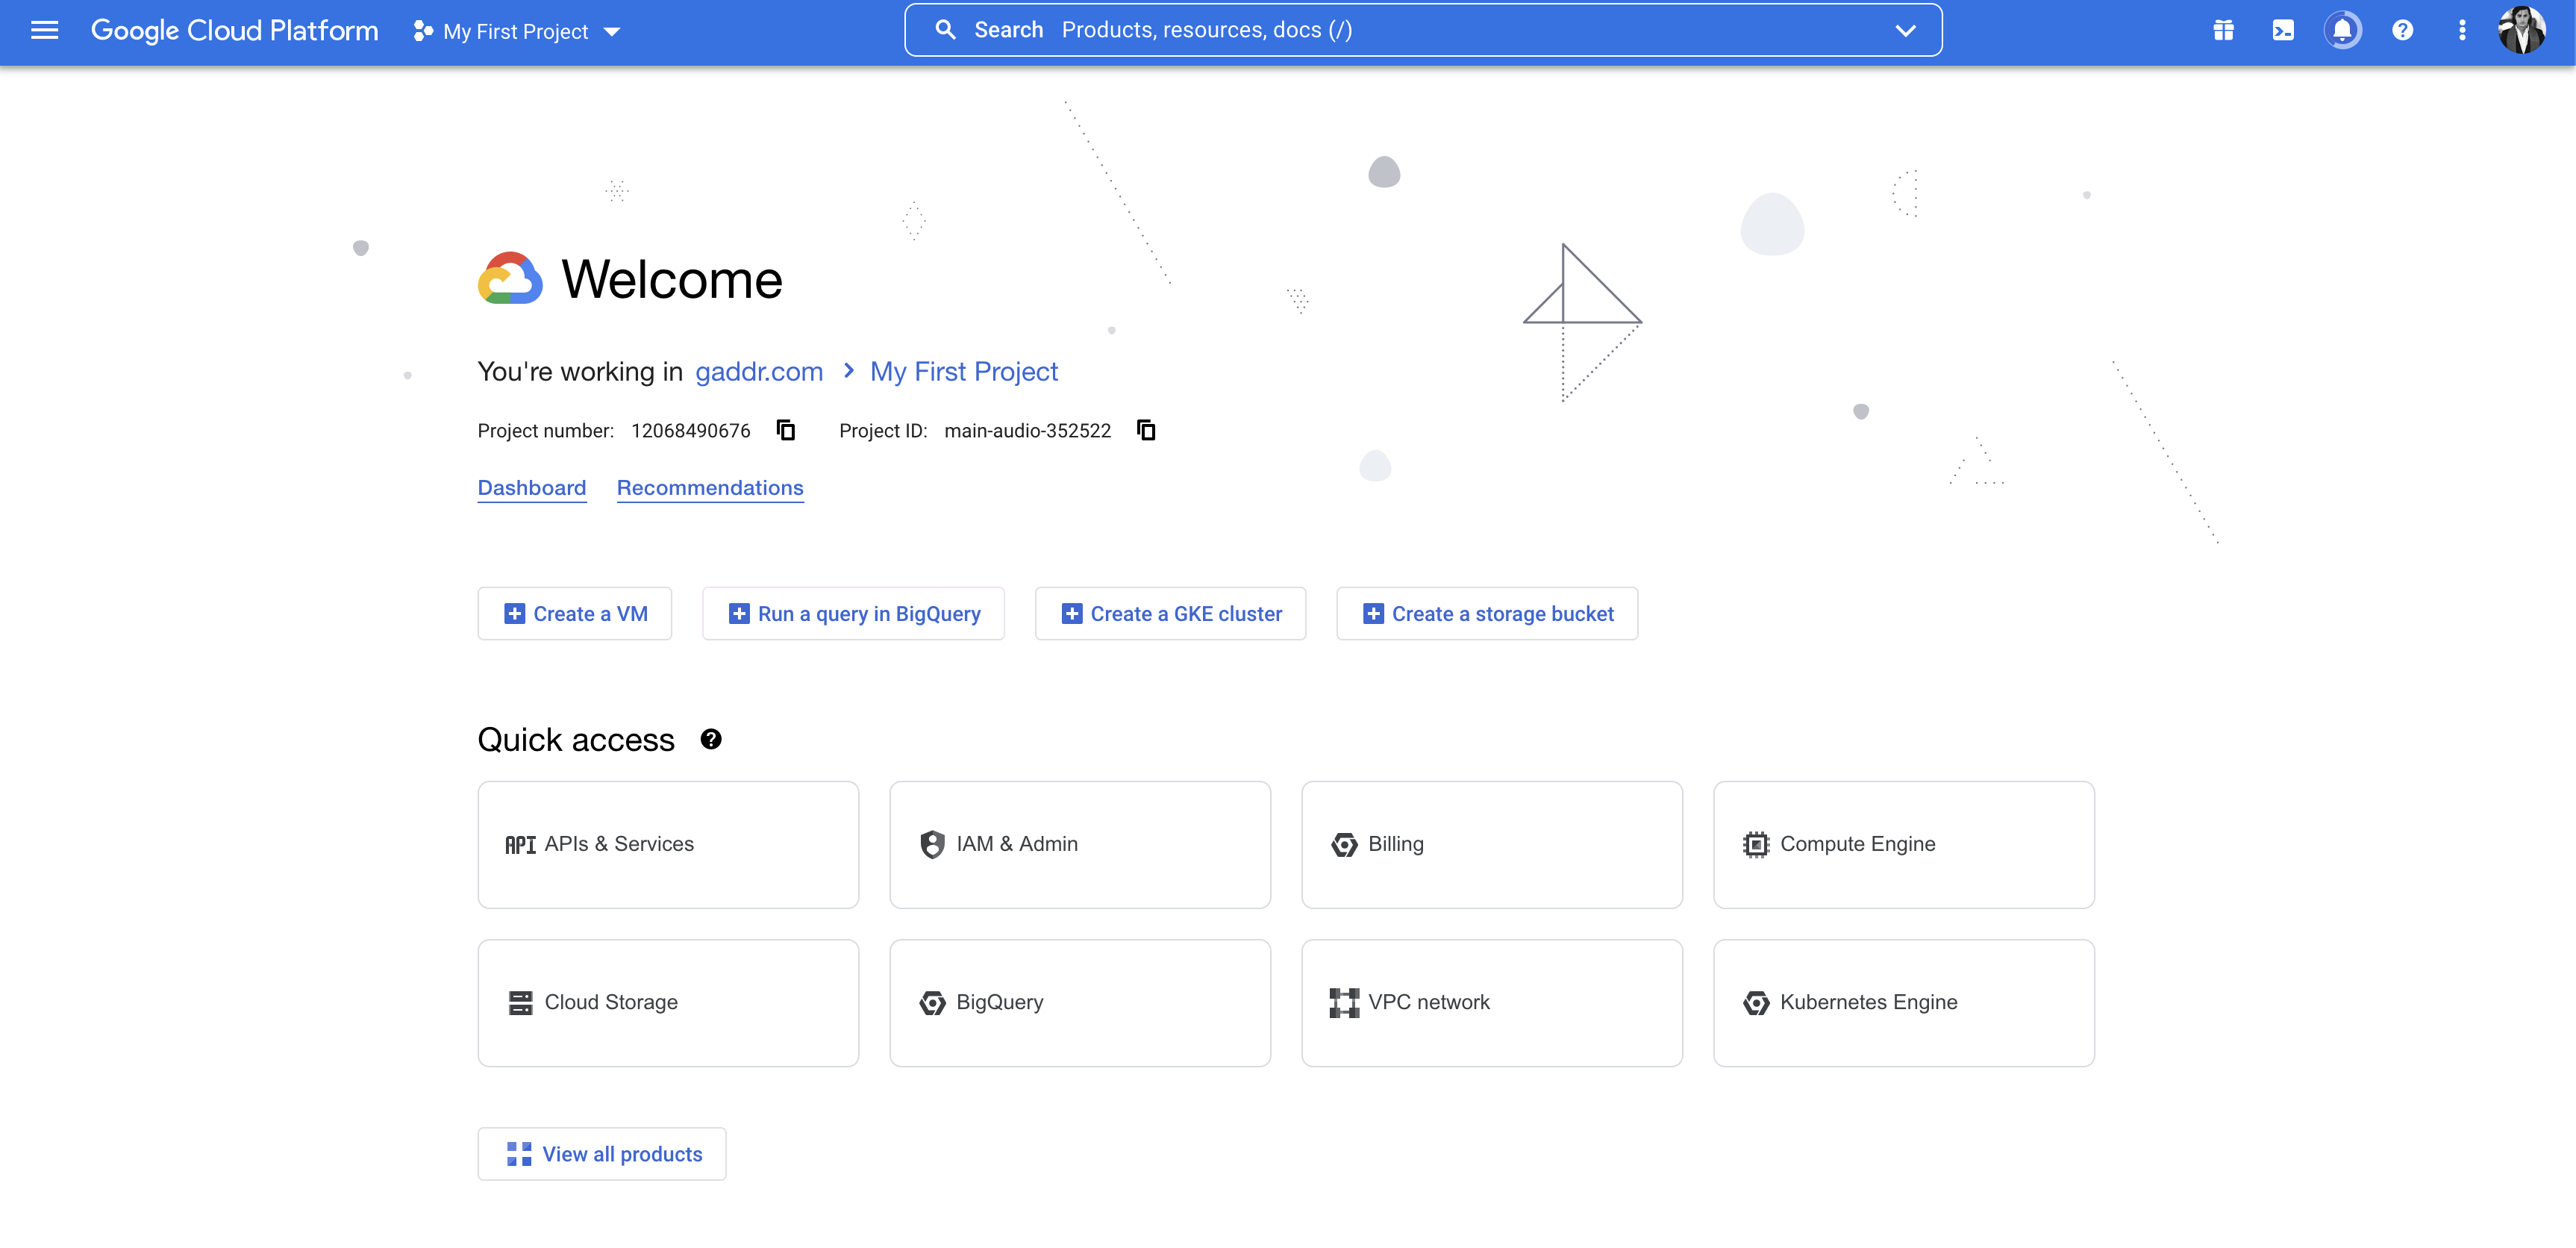This screenshot has width=2576, height=1248.
Task: Copy the project ID main-audio-352522
Action: click(1146, 430)
